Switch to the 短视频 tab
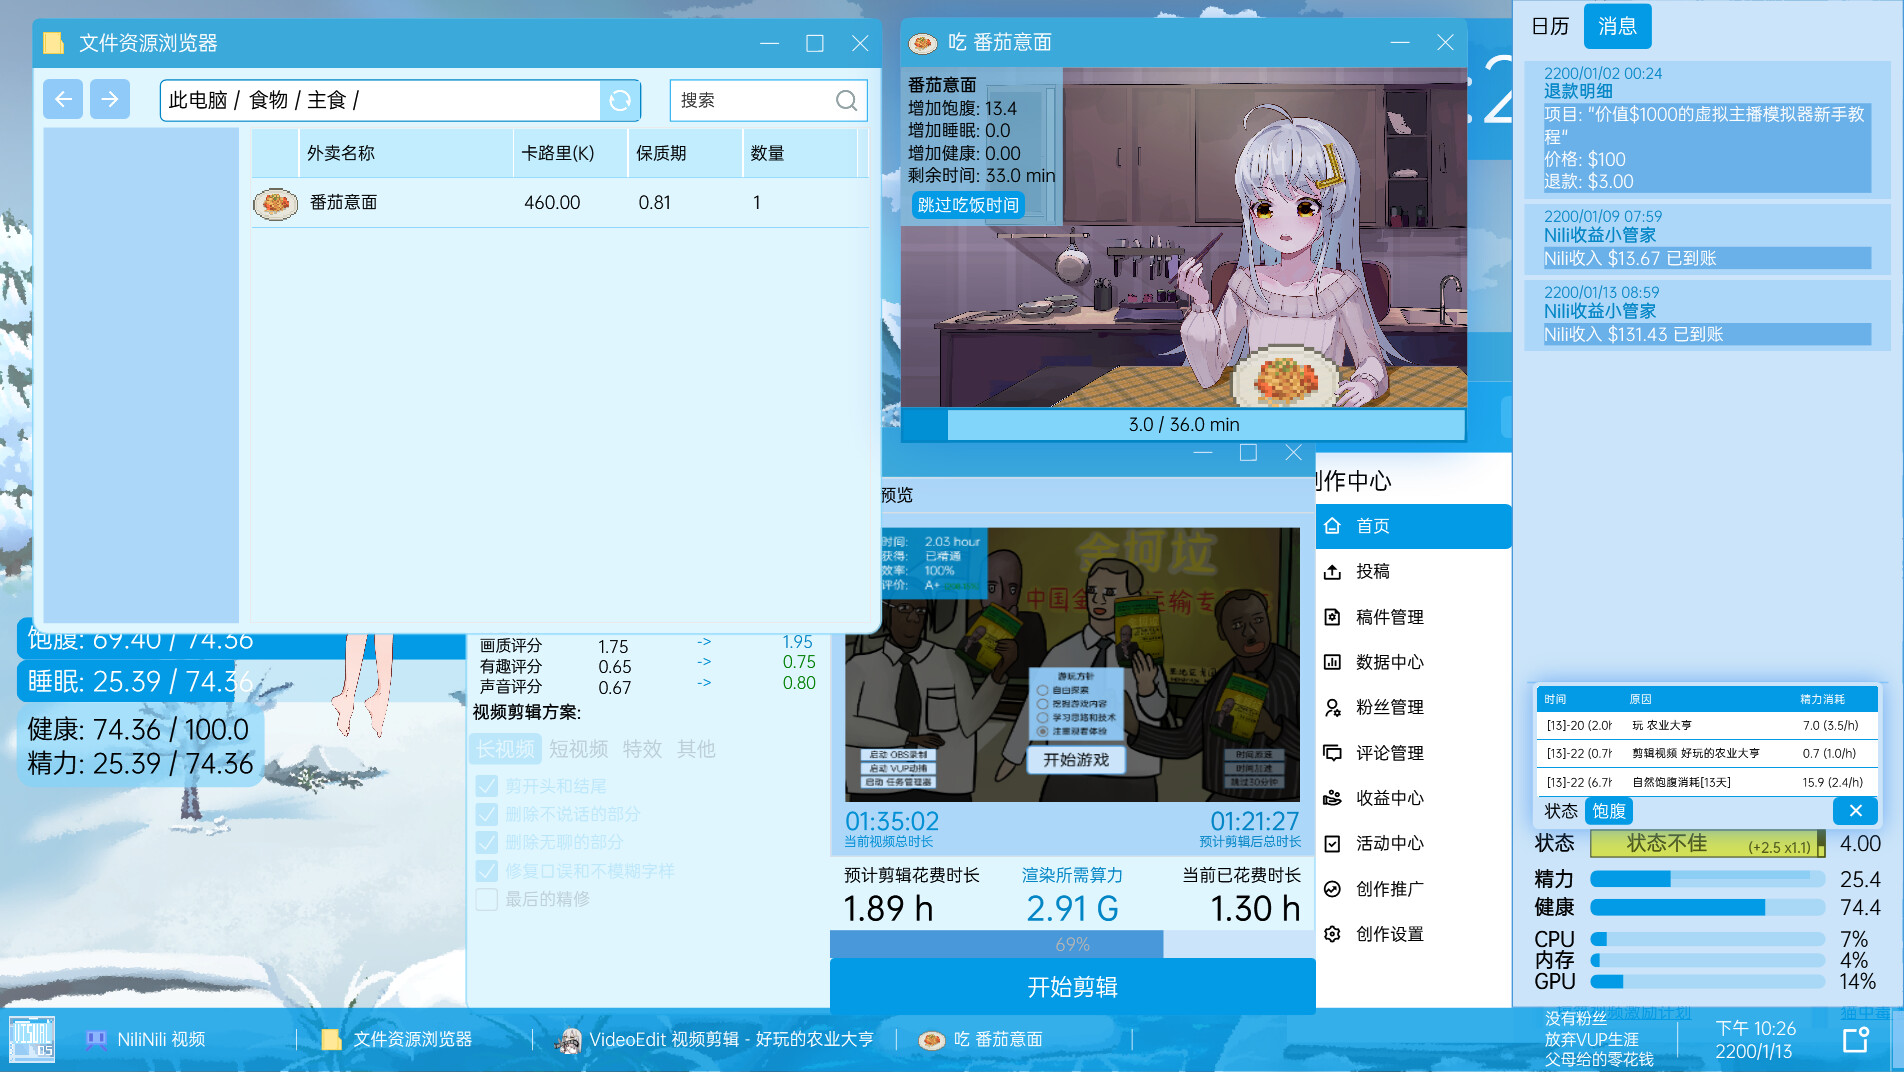The image size is (1904, 1072). pos(578,749)
